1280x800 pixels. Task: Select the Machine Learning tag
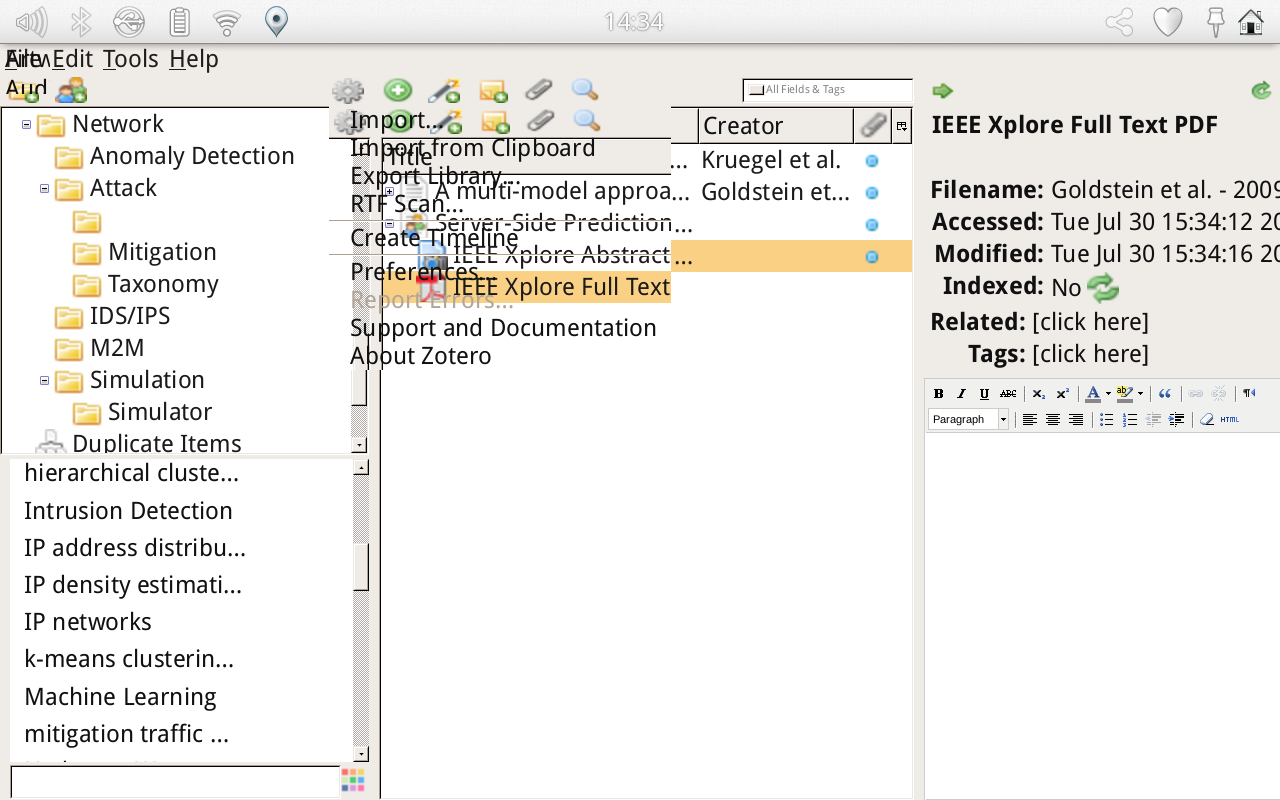click(120, 697)
